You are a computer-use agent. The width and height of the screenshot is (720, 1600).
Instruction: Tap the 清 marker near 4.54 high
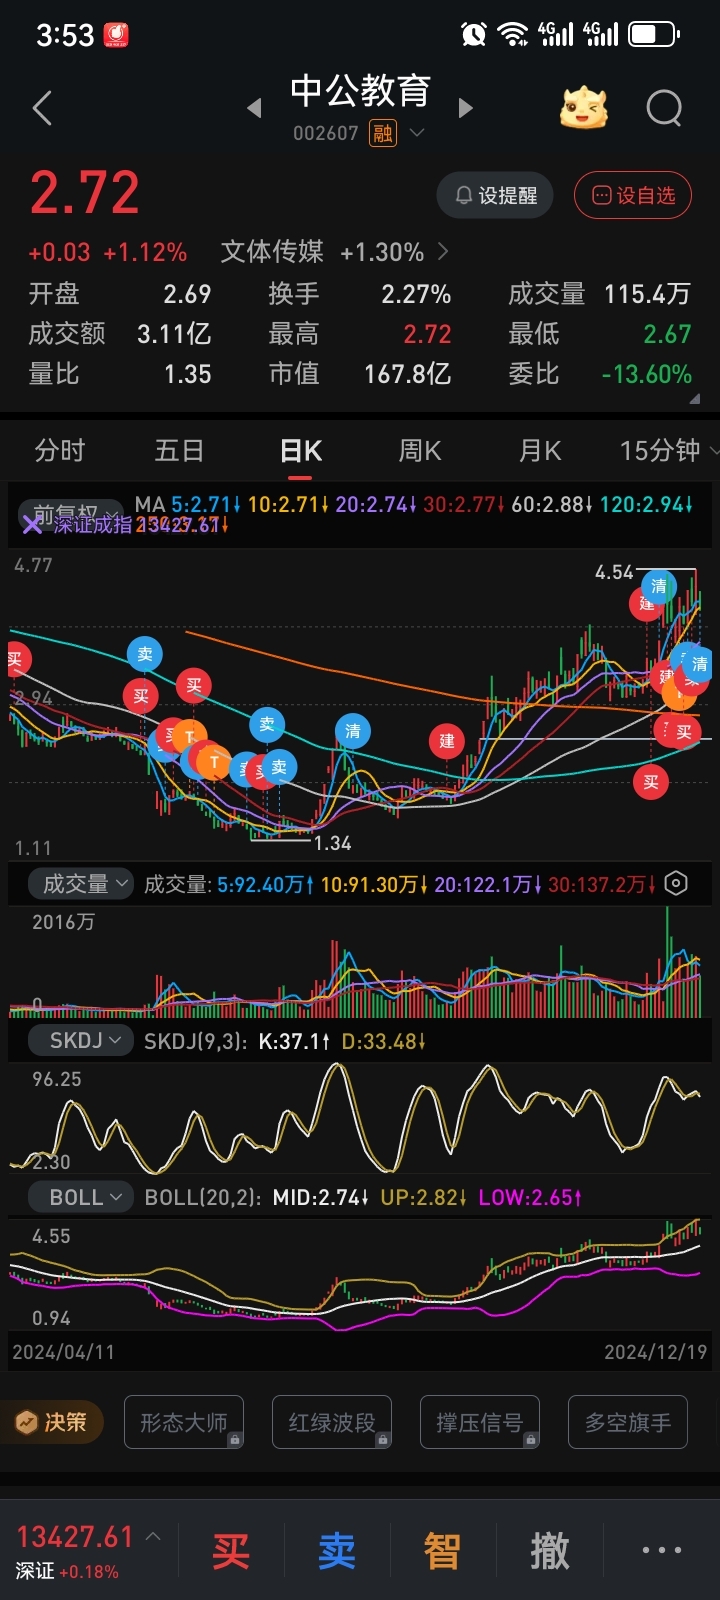pyautogui.click(x=659, y=587)
